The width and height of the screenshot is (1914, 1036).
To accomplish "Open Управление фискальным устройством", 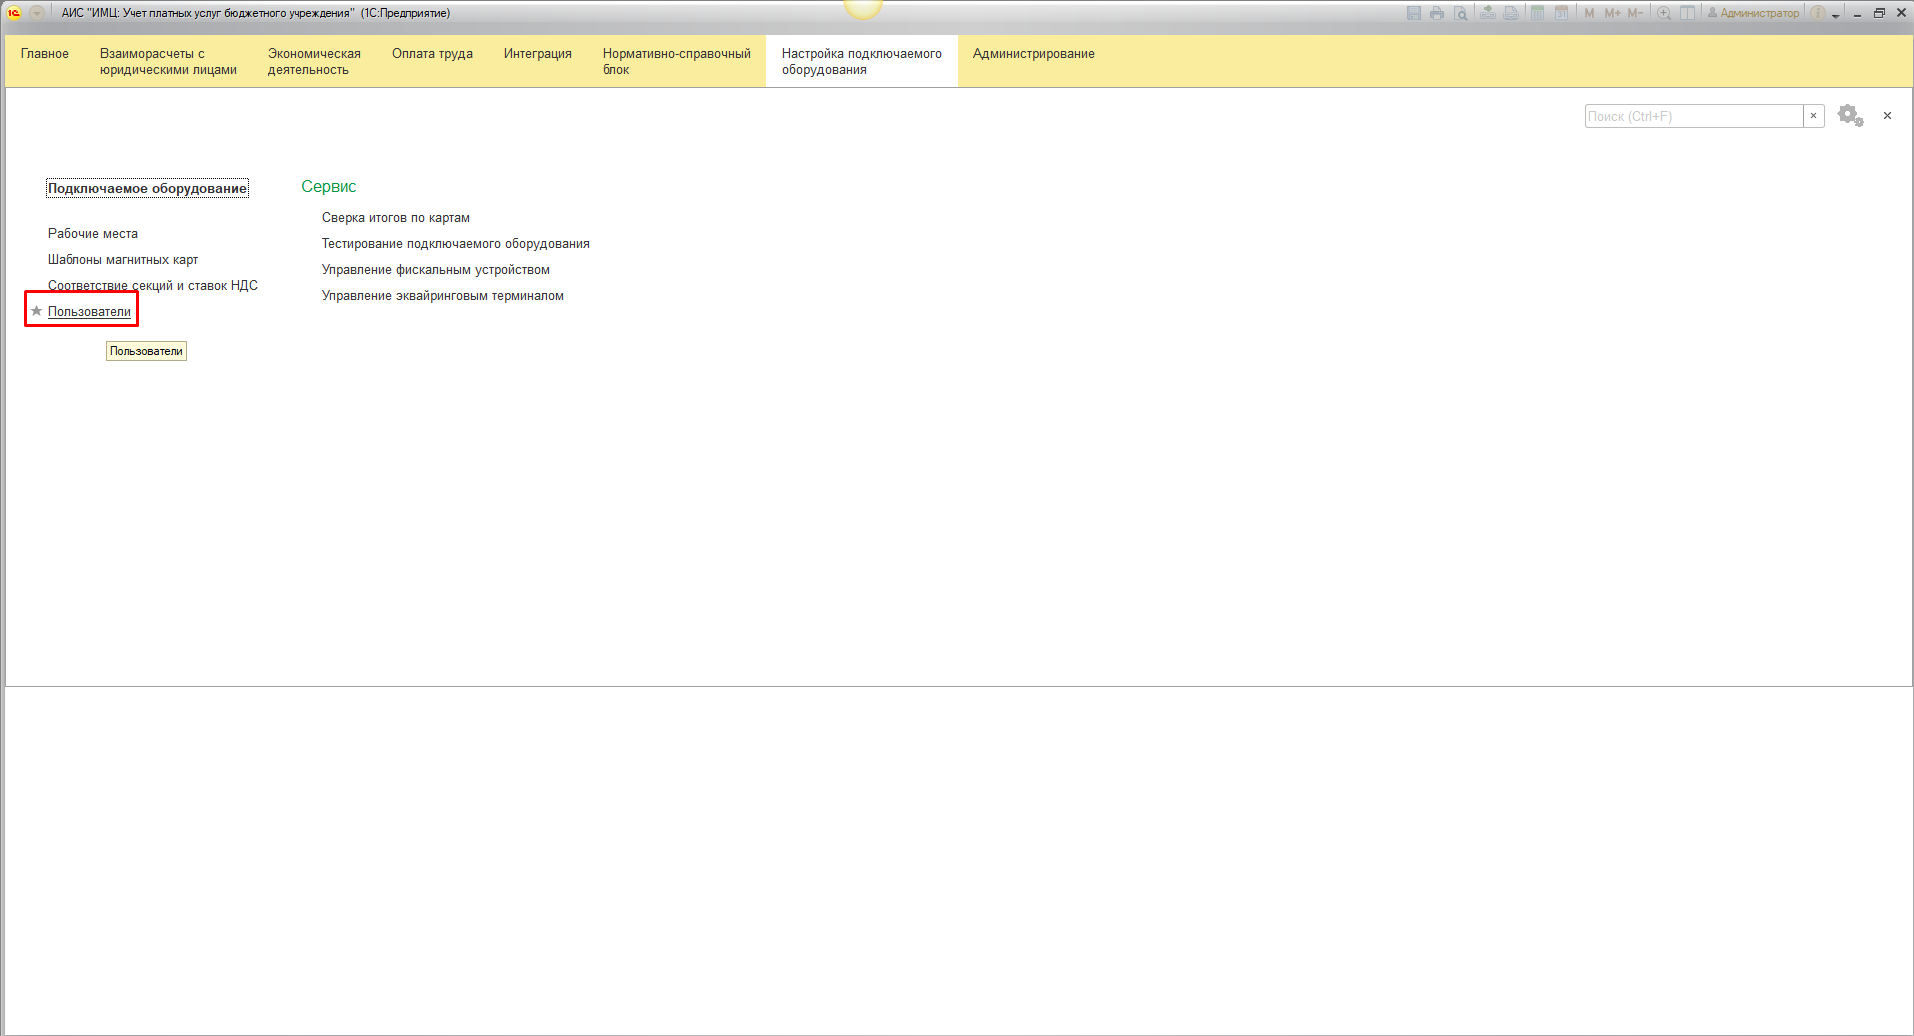I will click(x=435, y=270).
